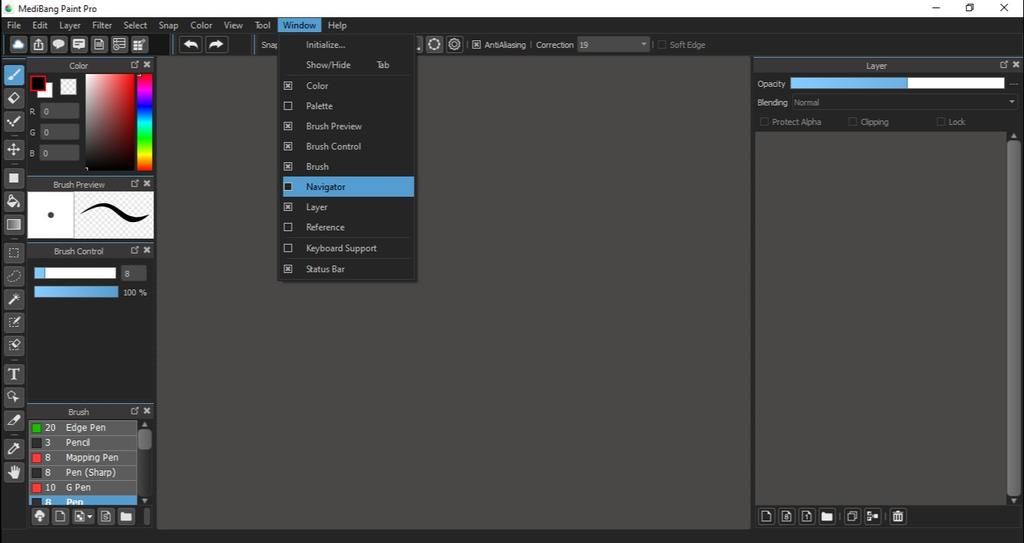This screenshot has height=543, width=1024.
Task: Toggle the Navigator window entry
Action: 348,187
